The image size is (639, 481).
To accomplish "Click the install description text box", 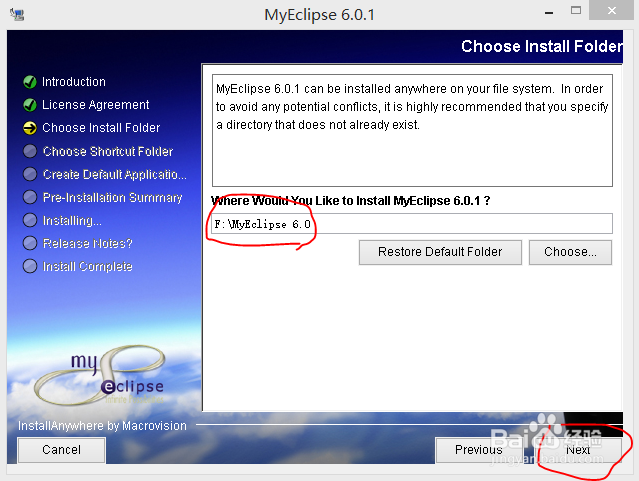I will (412, 130).
